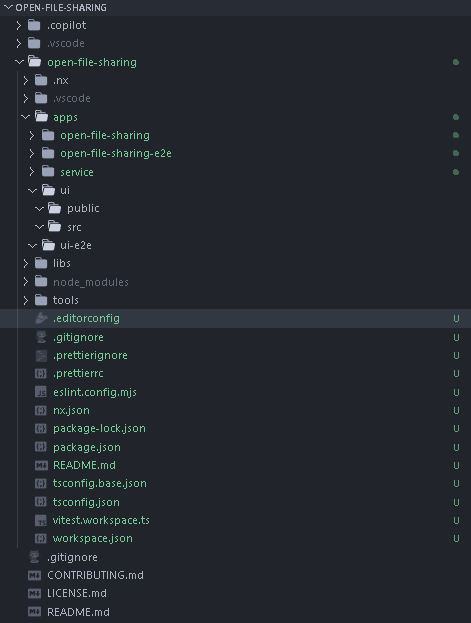471x623 pixels.
Task: Click the green modified dot beside apps
Action: 456,117
